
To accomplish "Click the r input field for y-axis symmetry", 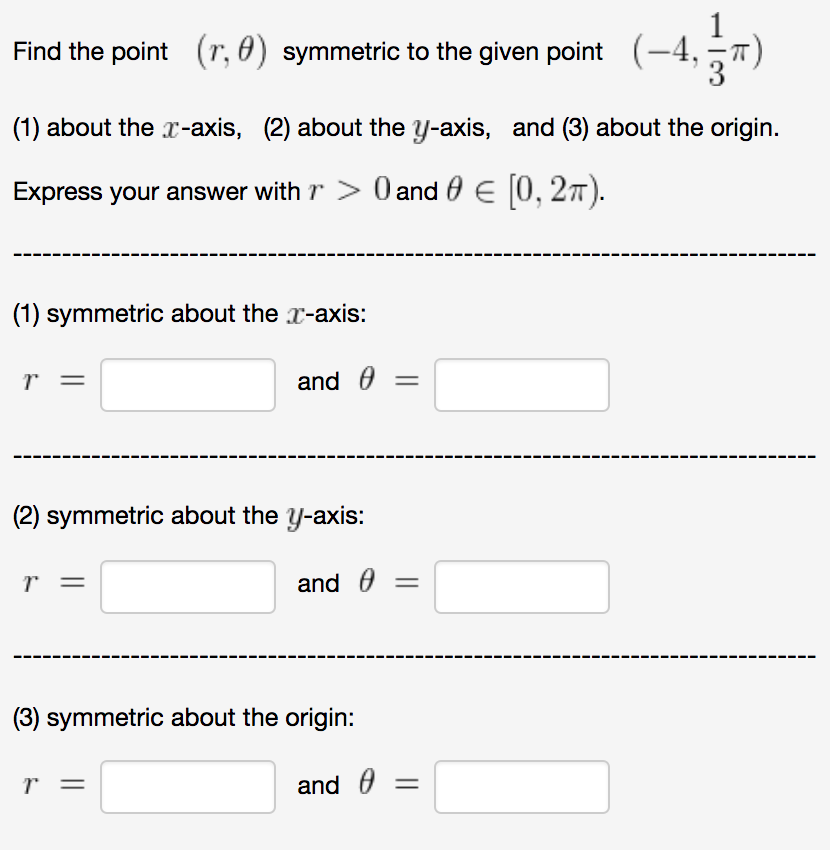I will [187, 587].
